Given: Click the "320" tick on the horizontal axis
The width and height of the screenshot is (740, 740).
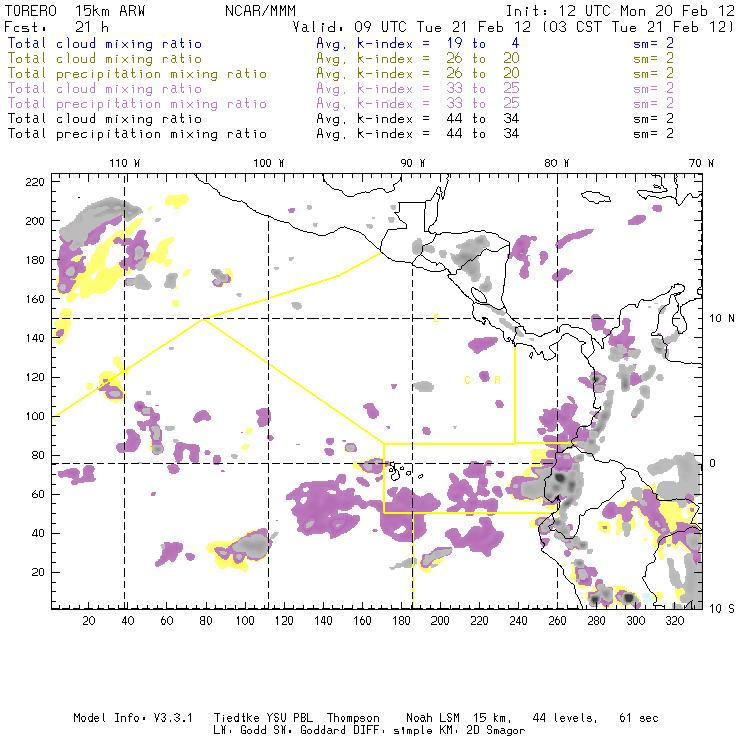Looking at the screenshot, I should pos(674,621).
